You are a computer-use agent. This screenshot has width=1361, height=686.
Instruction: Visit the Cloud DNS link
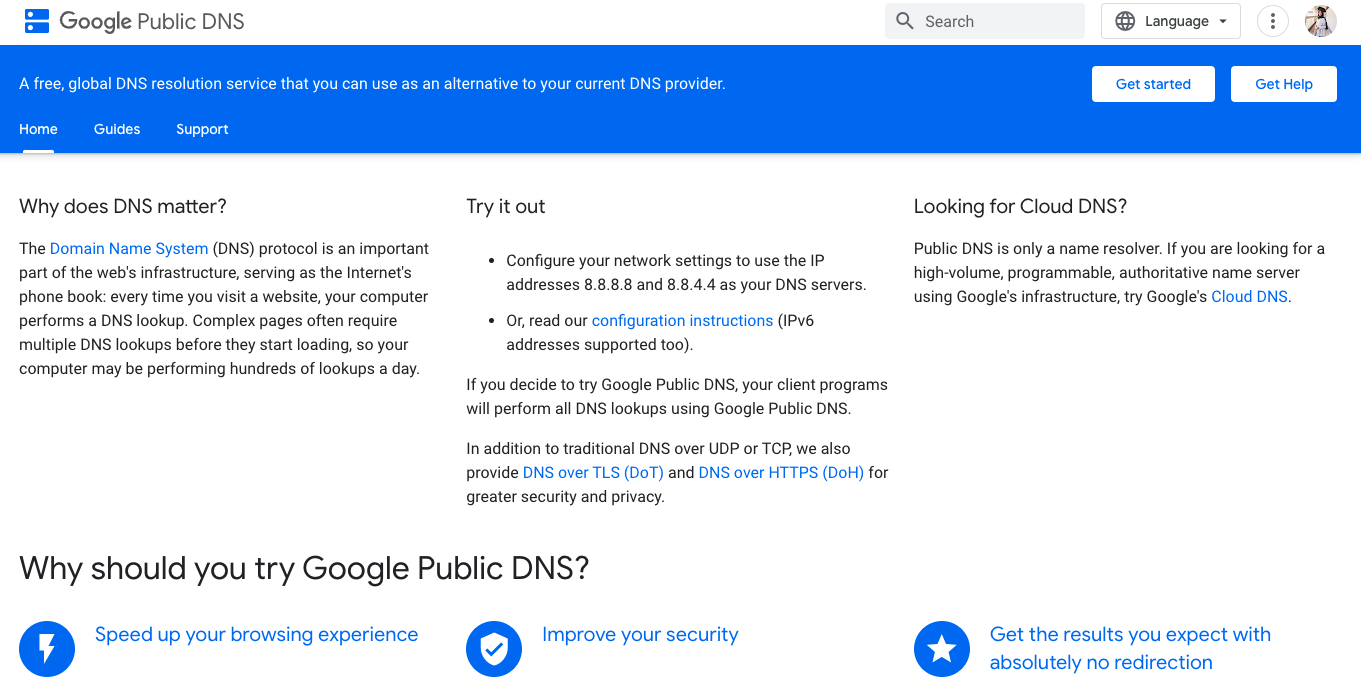[1248, 296]
